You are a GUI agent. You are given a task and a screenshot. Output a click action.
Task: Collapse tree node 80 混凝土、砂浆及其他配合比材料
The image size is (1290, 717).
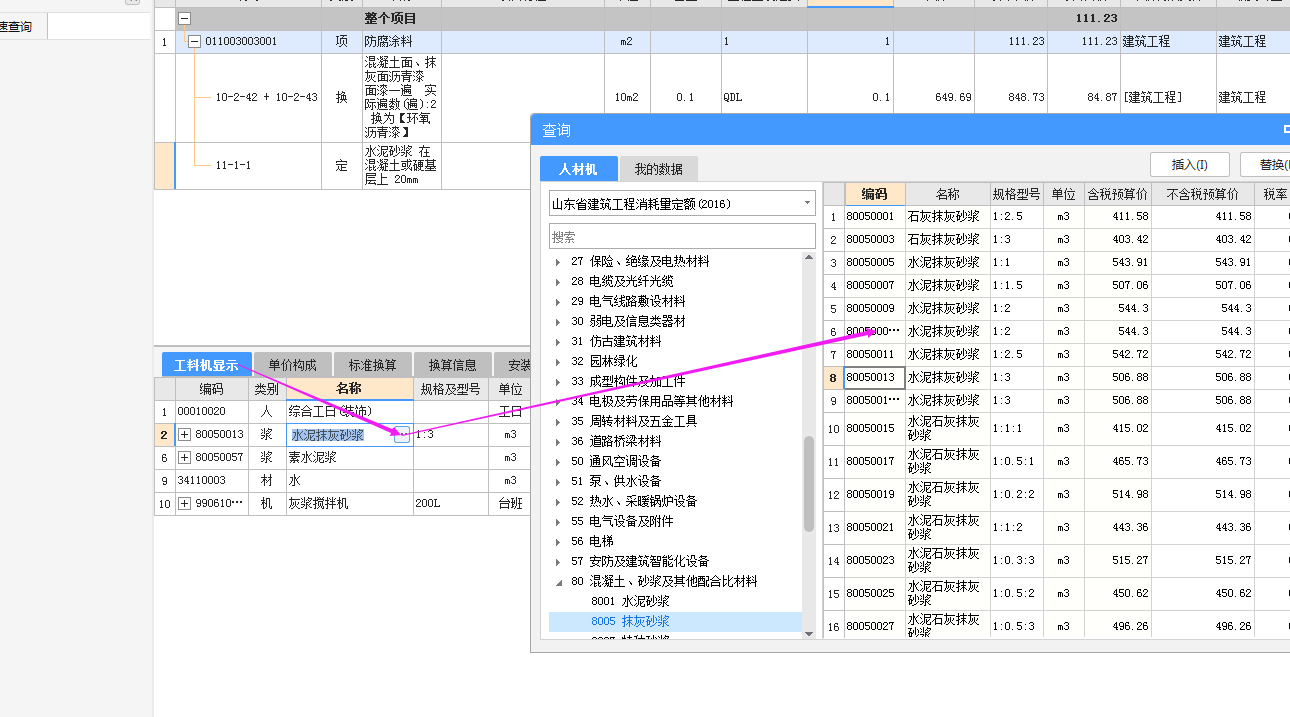click(x=558, y=582)
